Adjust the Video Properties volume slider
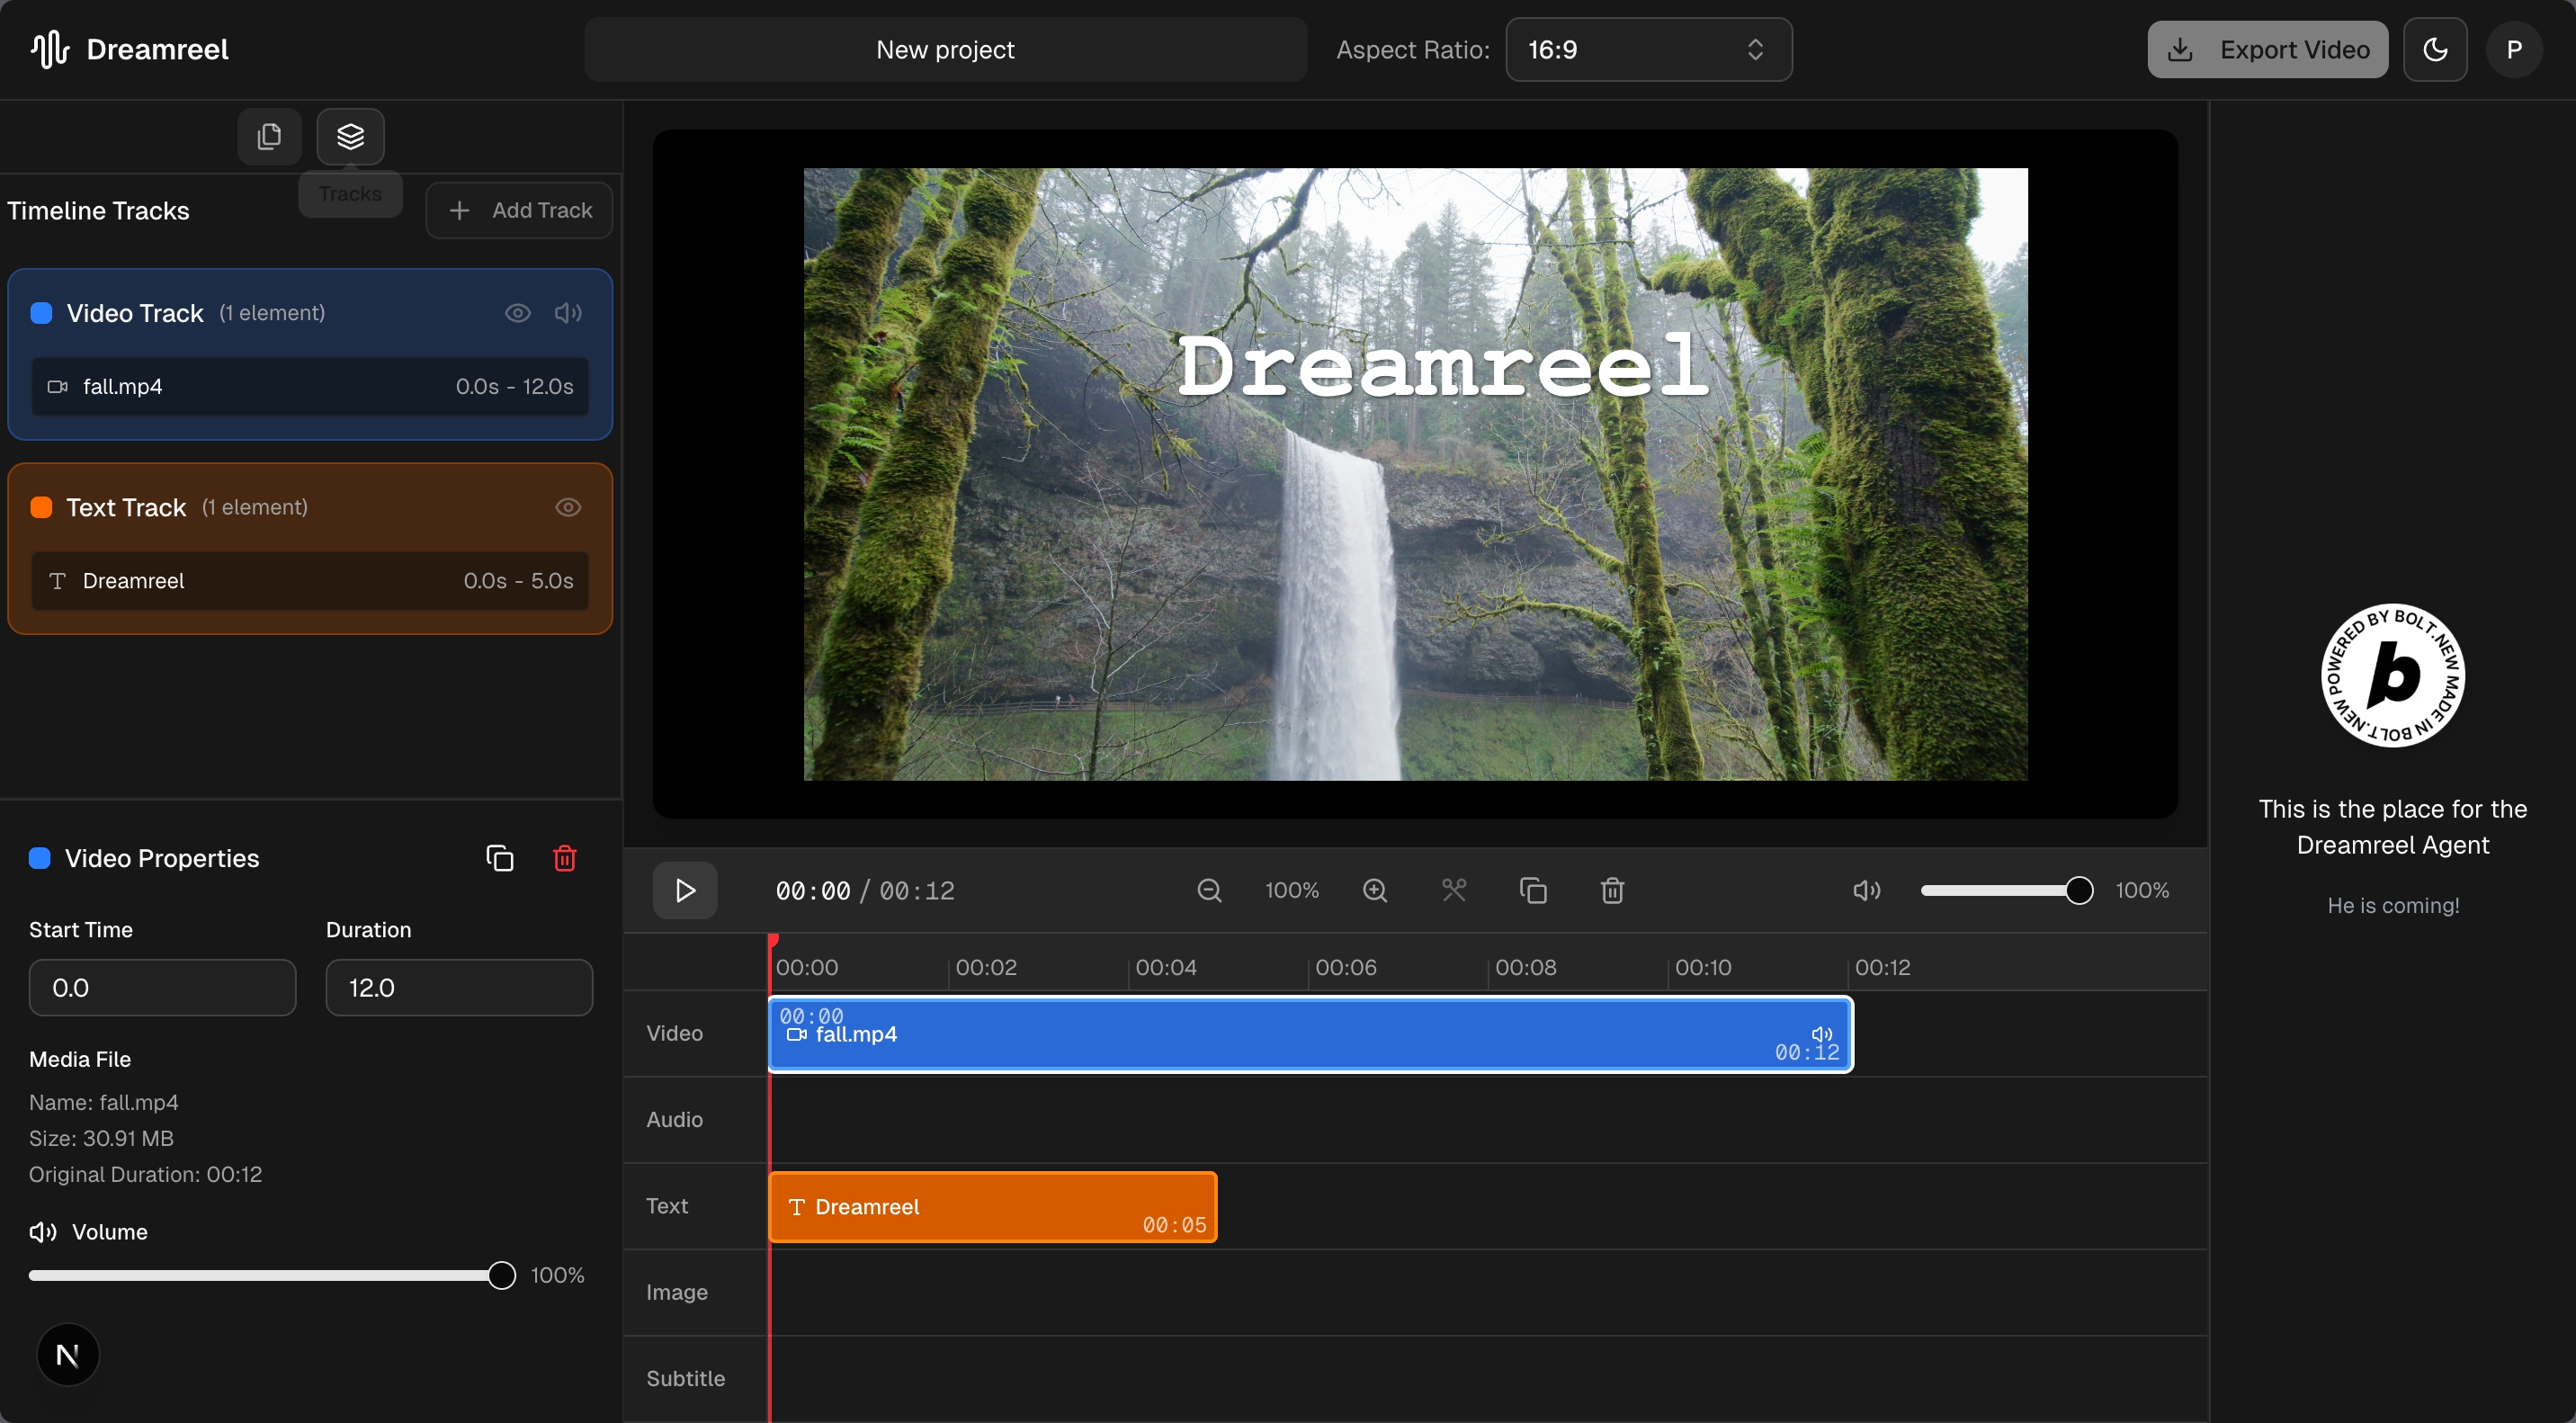The width and height of the screenshot is (2576, 1423). (x=501, y=1275)
